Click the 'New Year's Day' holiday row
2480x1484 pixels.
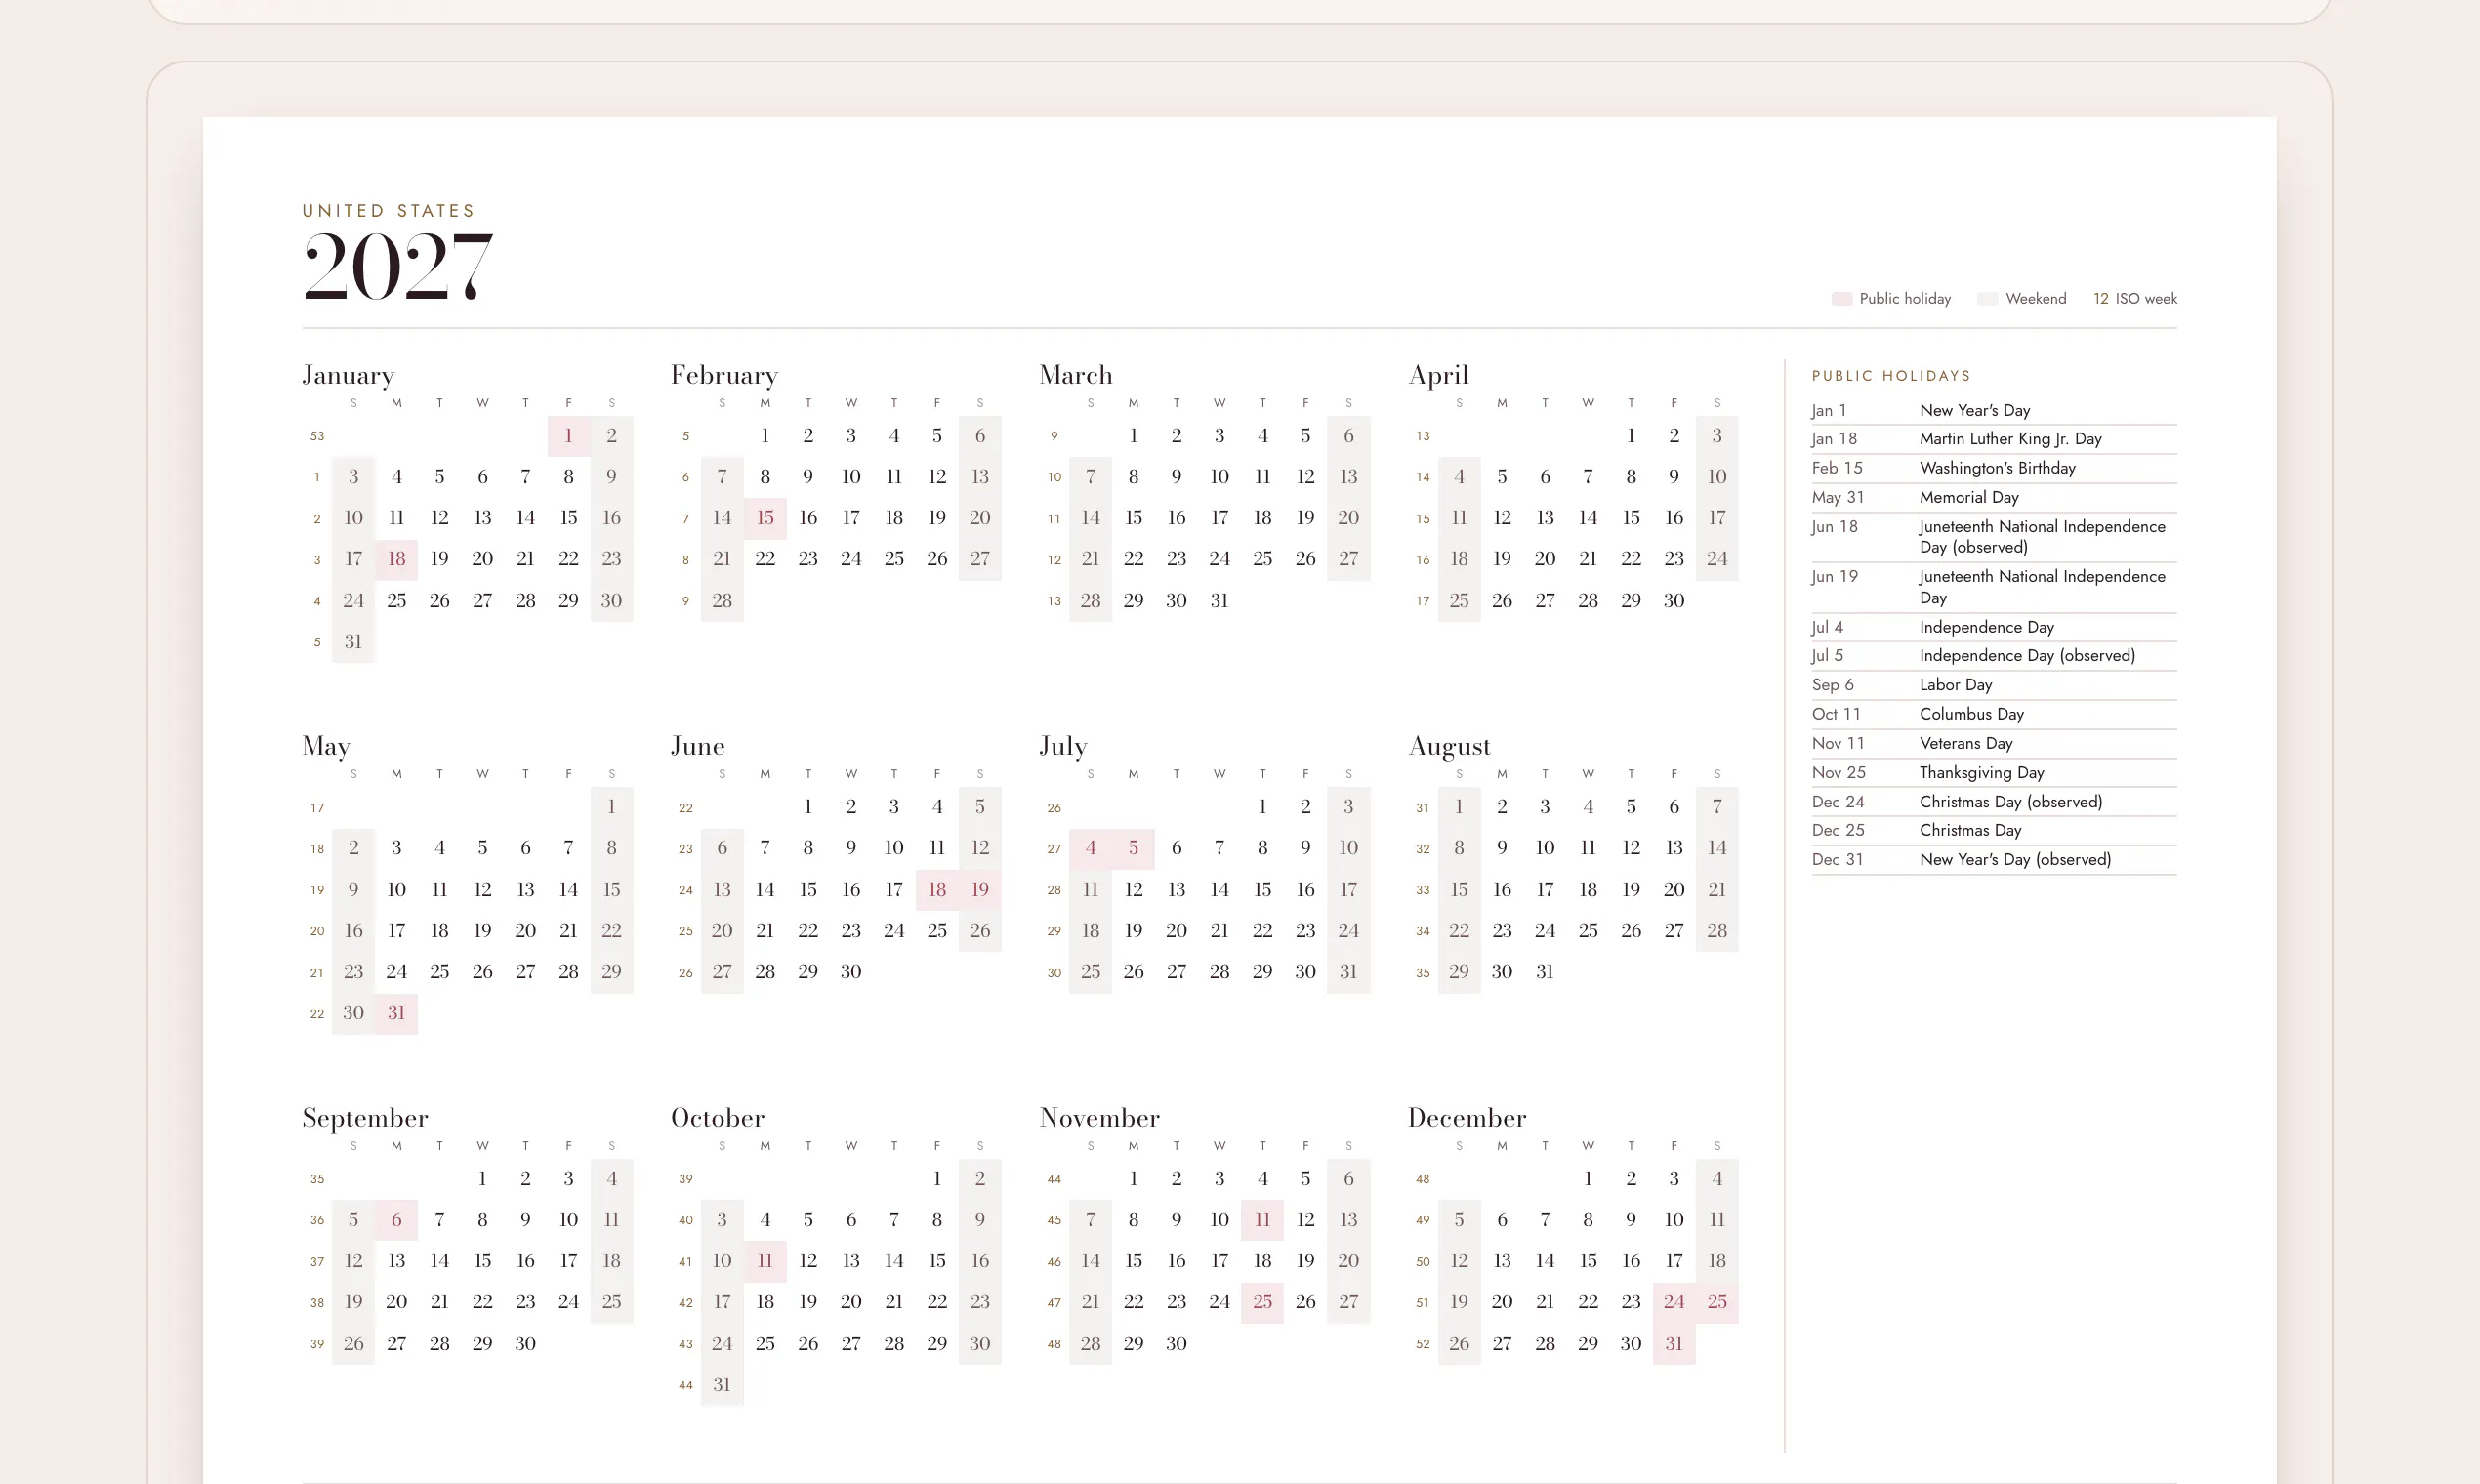click(1994, 410)
